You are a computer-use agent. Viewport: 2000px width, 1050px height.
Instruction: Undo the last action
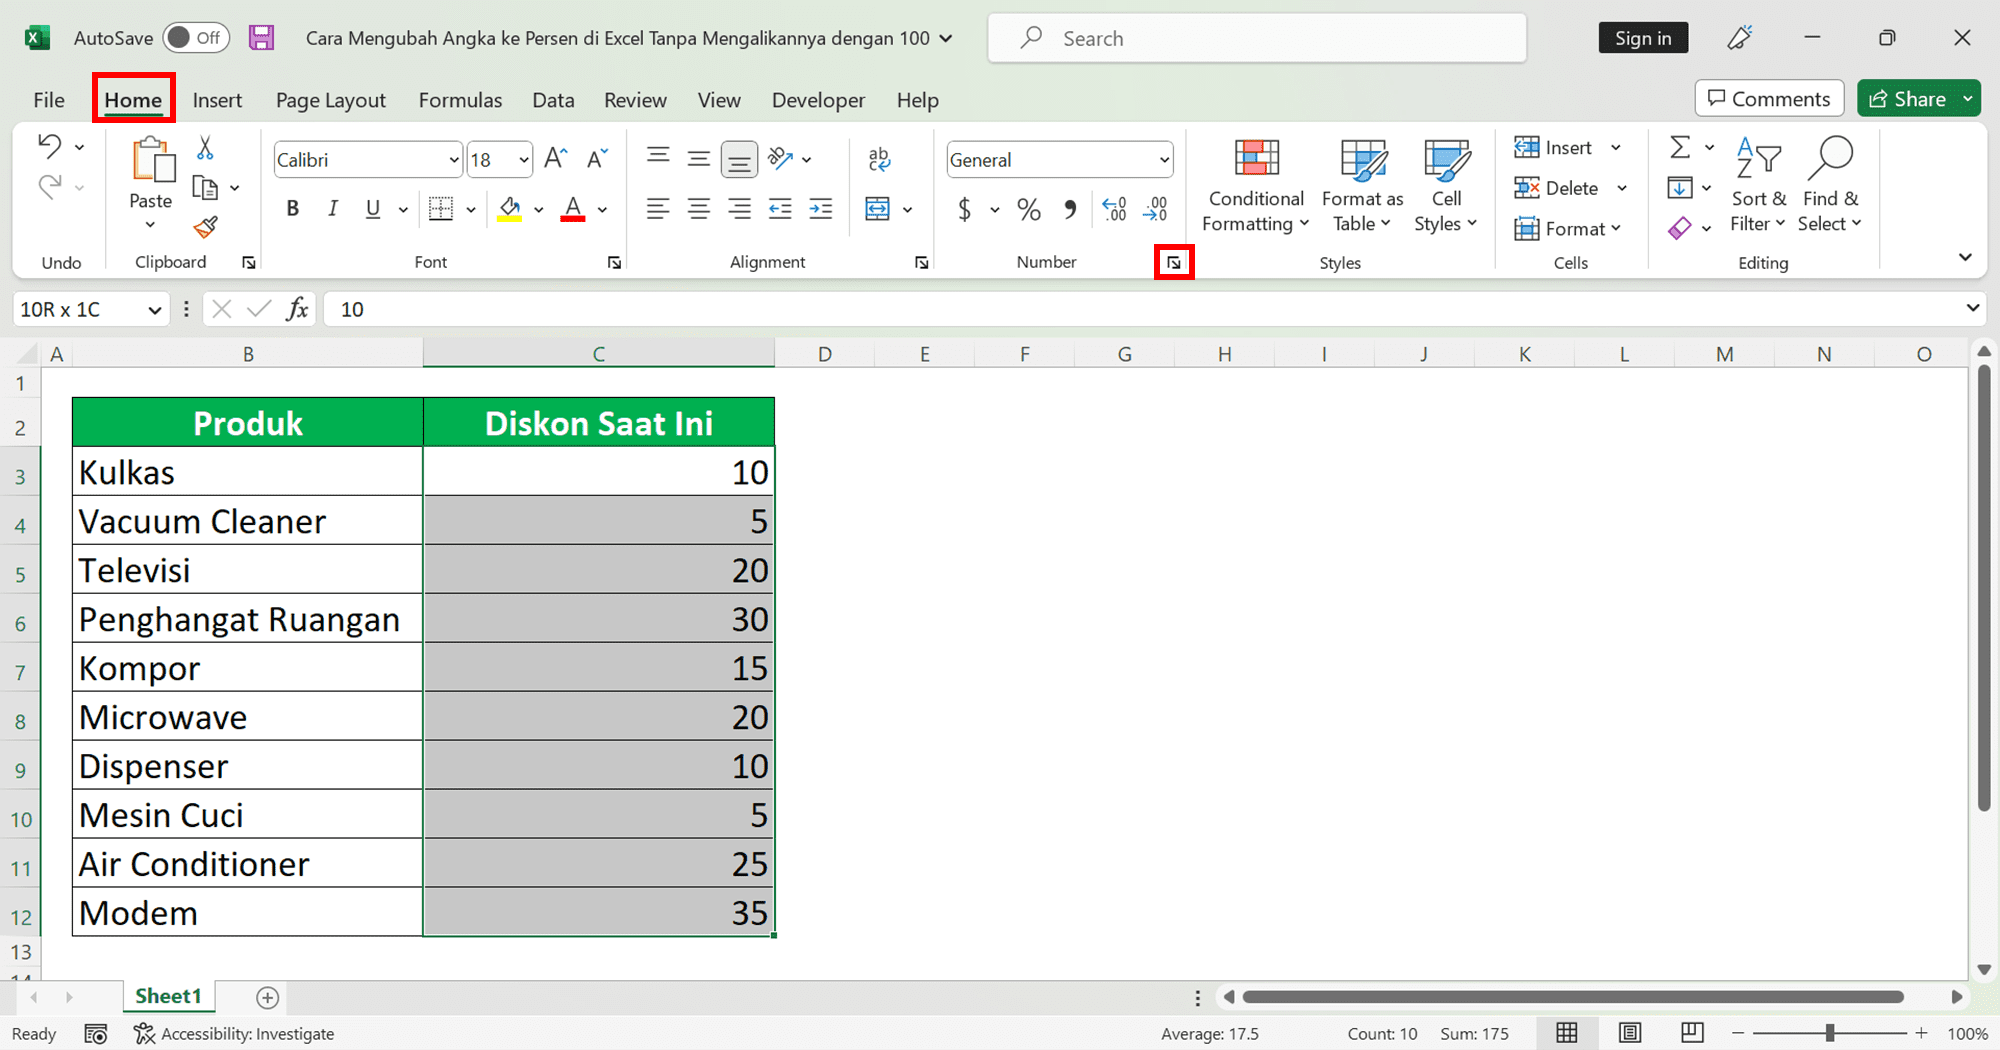(x=49, y=146)
